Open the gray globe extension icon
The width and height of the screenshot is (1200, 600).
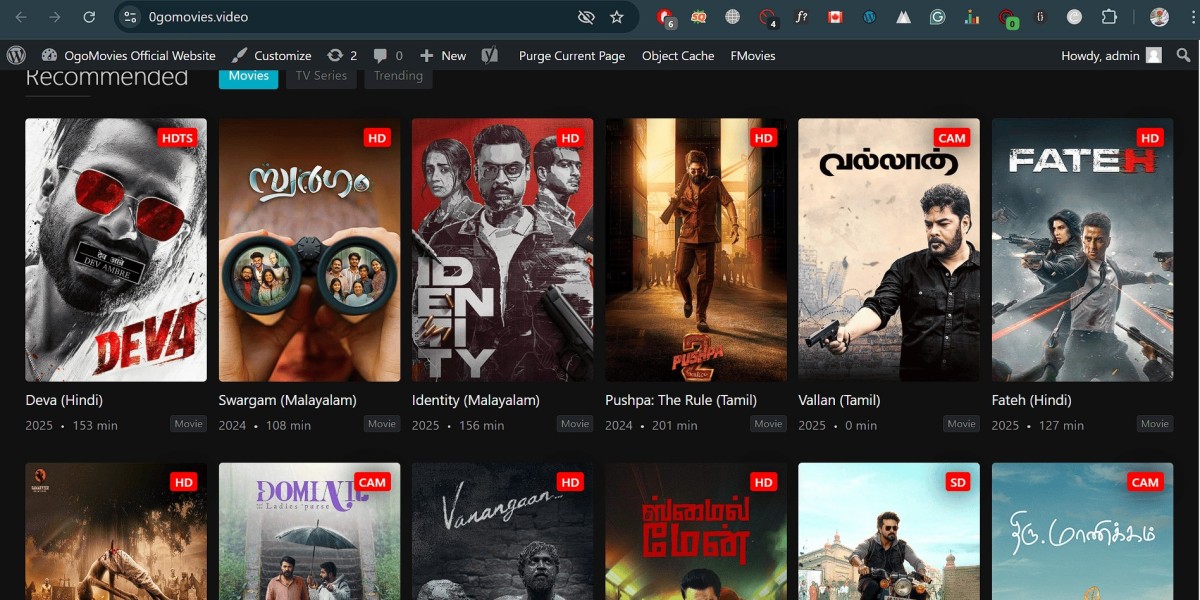[733, 17]
